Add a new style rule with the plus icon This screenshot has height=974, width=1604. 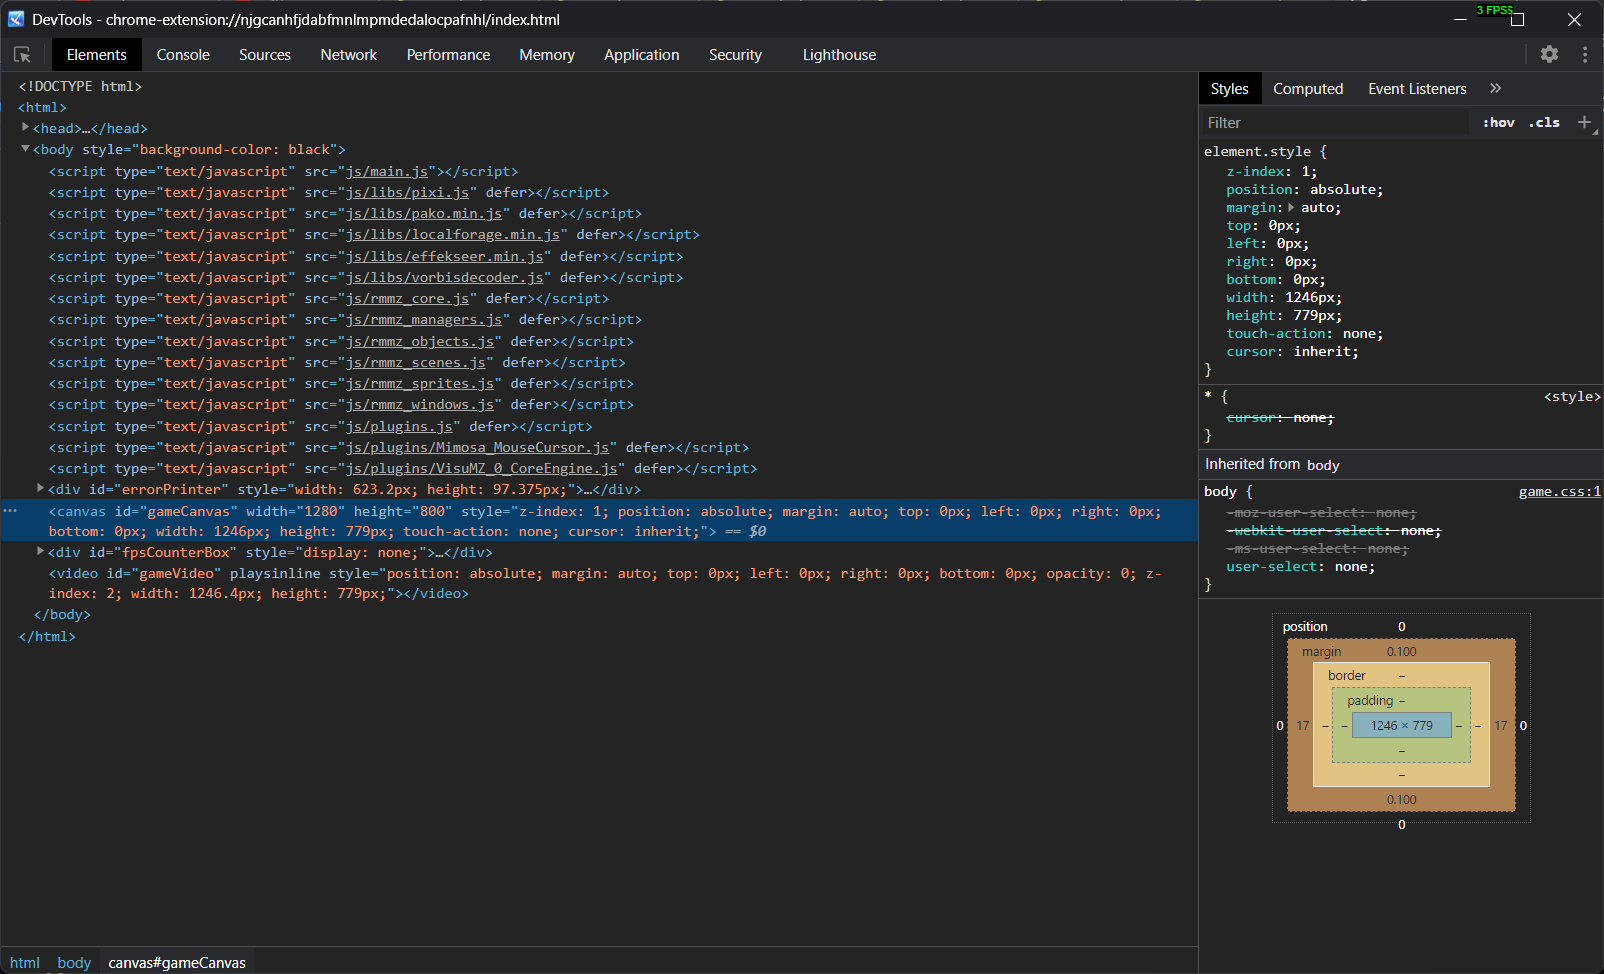click(1583, 122)
